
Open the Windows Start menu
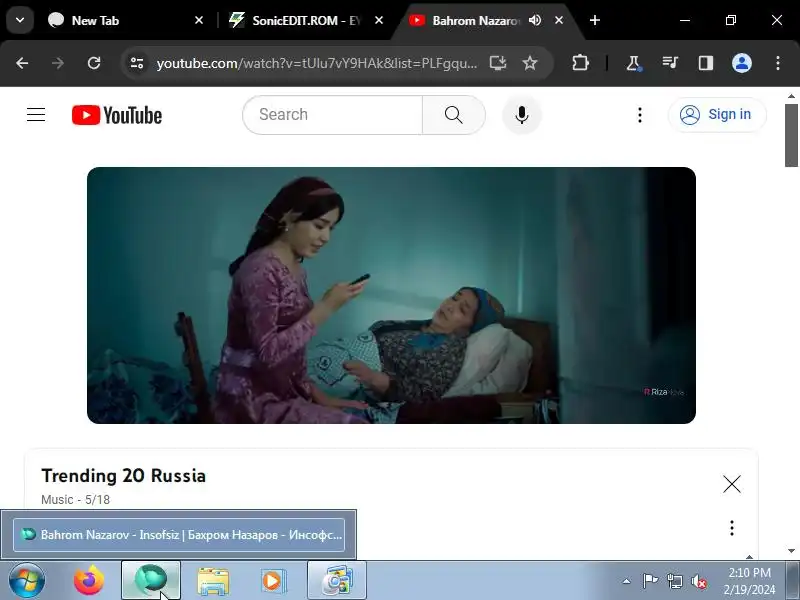pos(26,581)
